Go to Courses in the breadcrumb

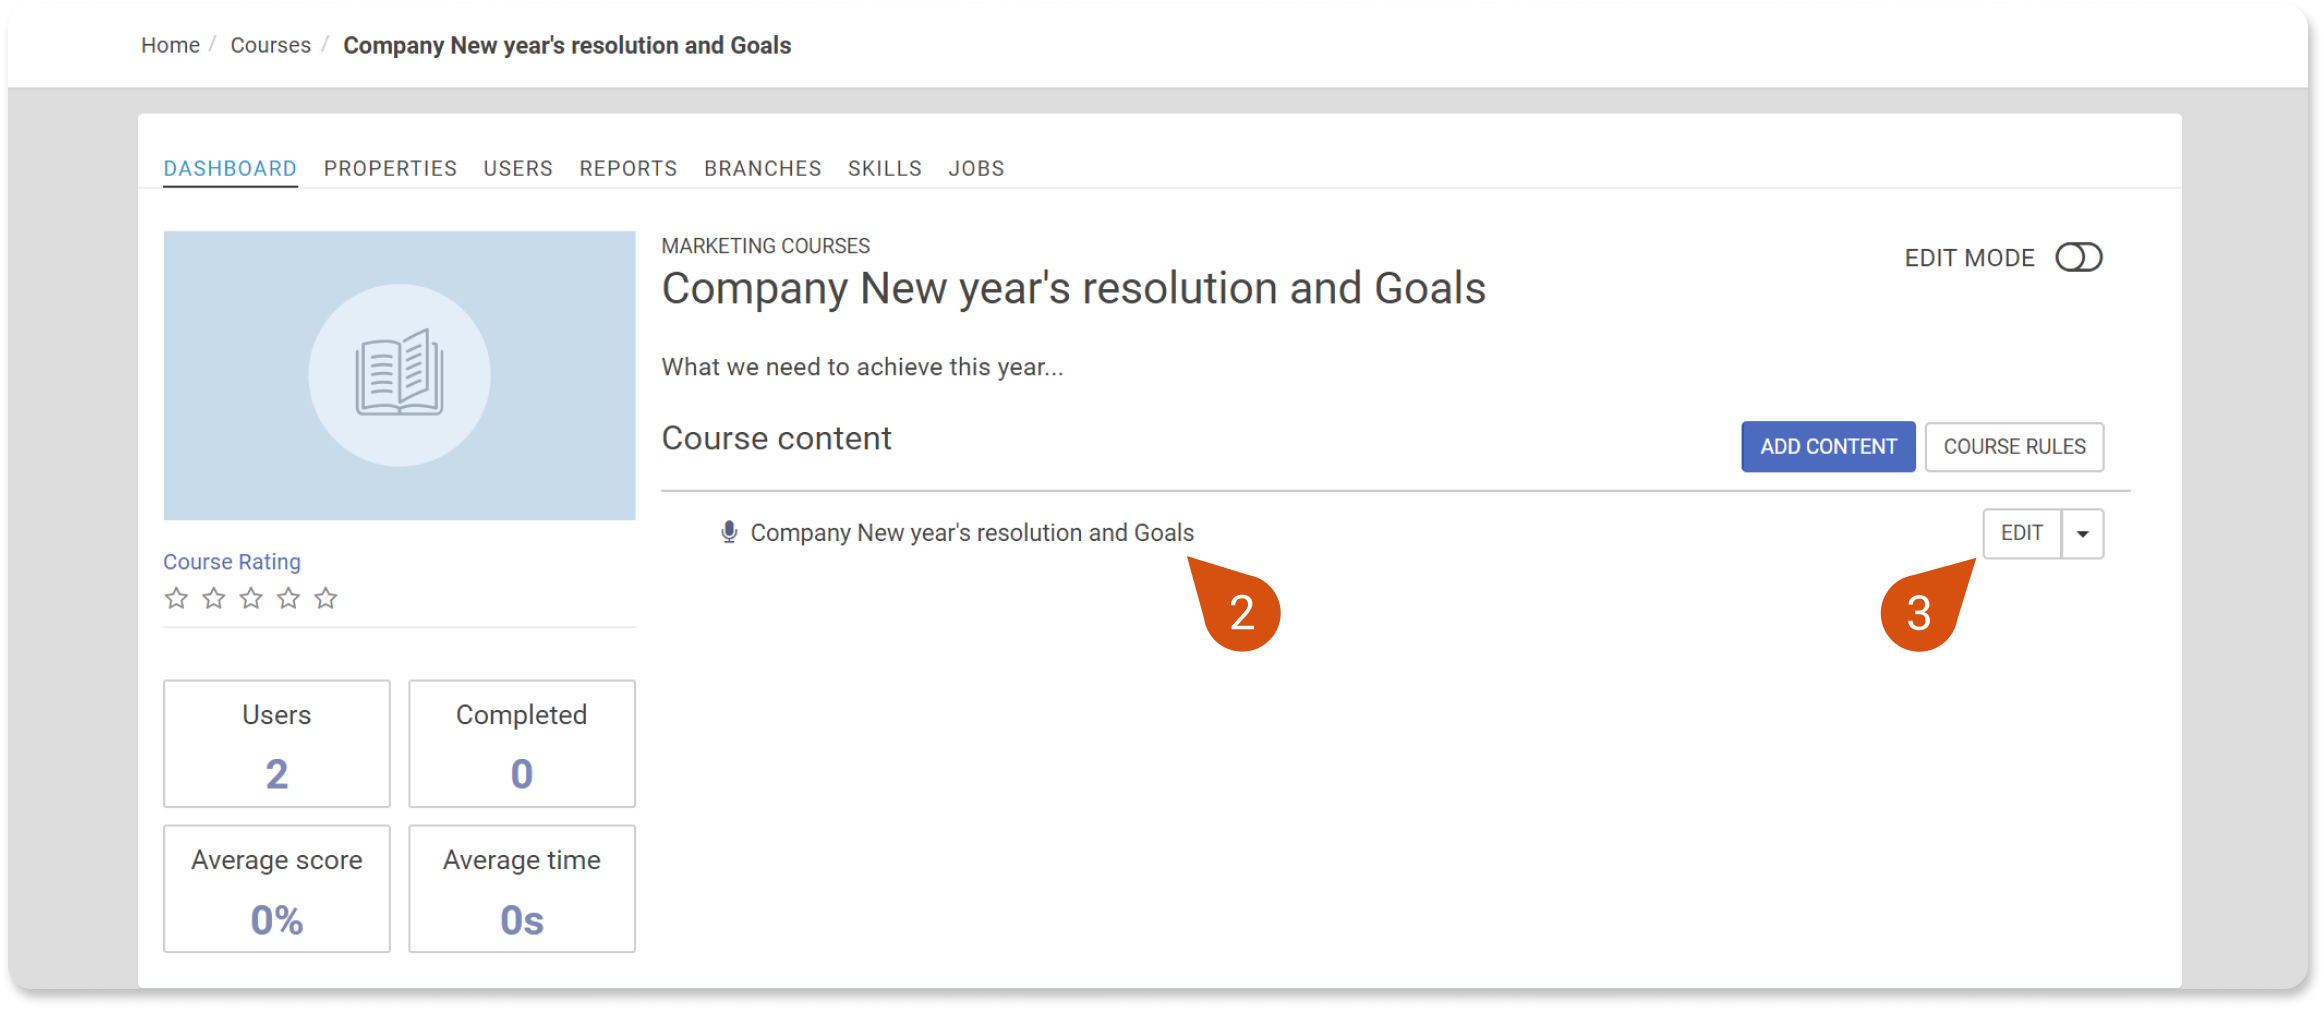[270, 45]
